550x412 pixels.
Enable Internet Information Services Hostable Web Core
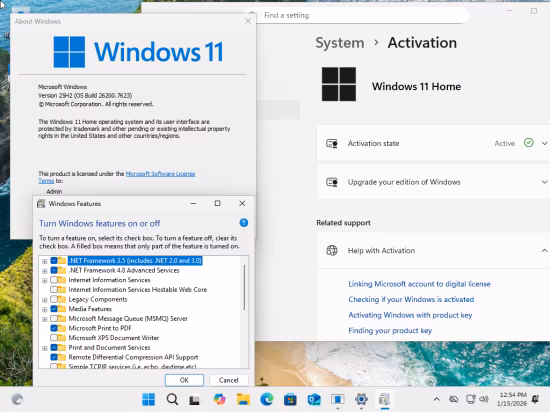(54, 290)
